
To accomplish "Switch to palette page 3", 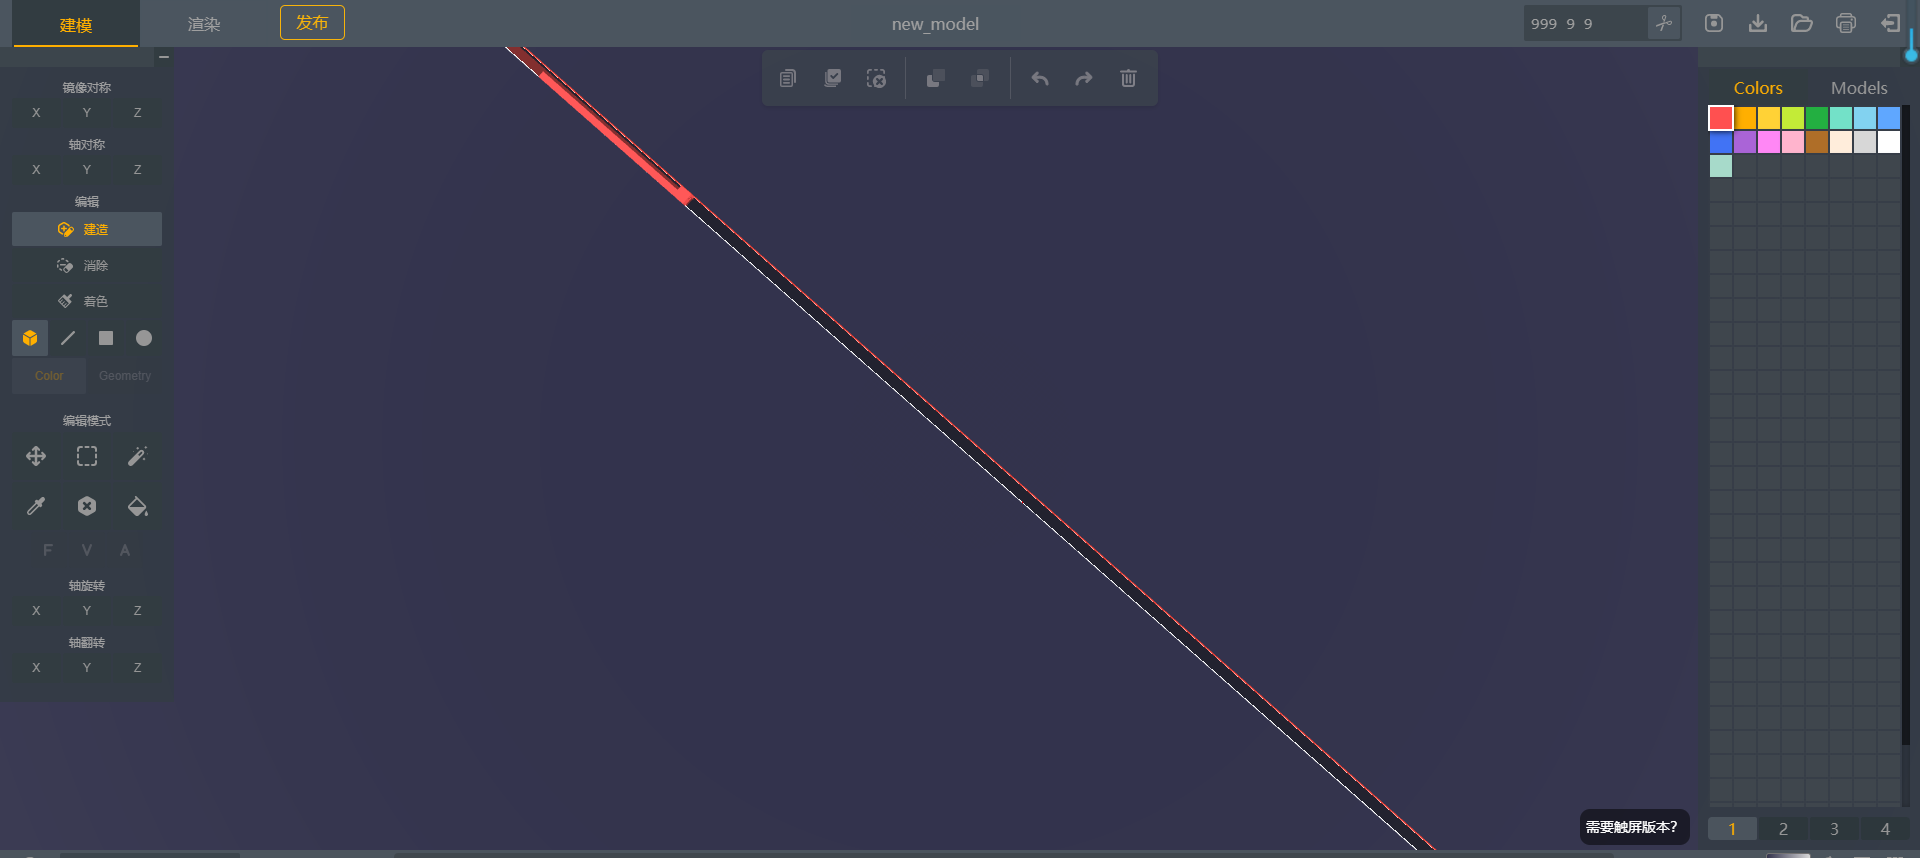I will coord(1834,829).
